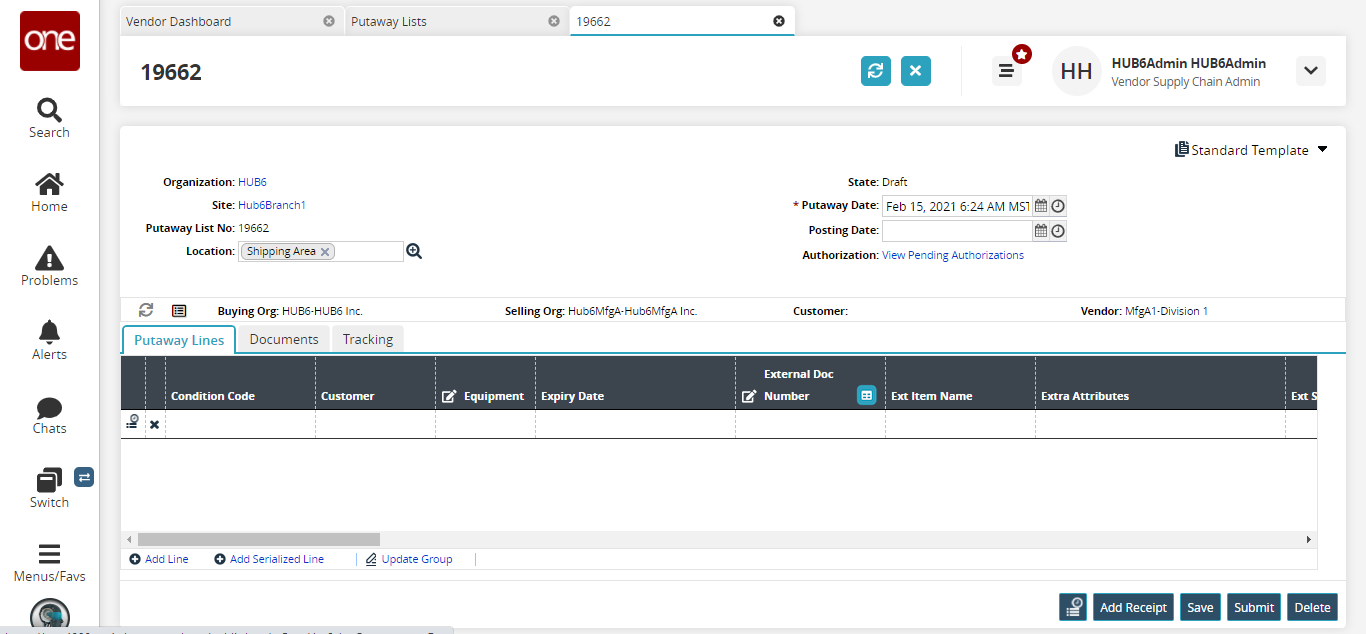Click Update Group
This screenshot has height=634, width=1366.
(409, 559)
